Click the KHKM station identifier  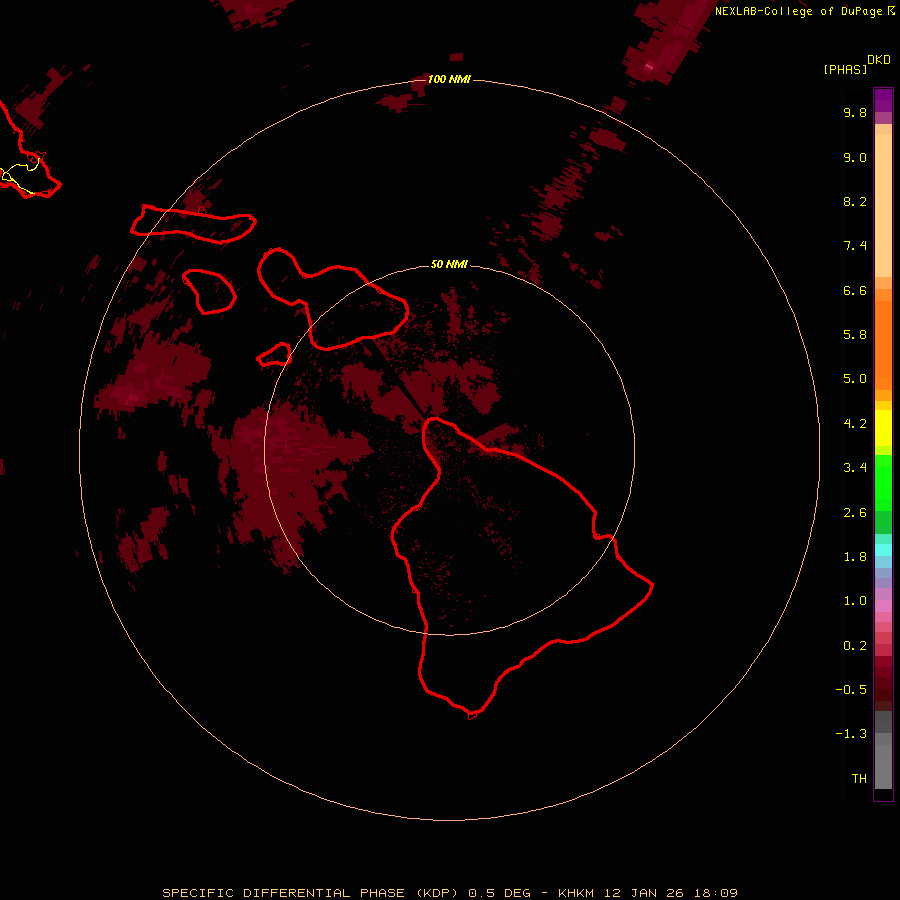[576, 893]
